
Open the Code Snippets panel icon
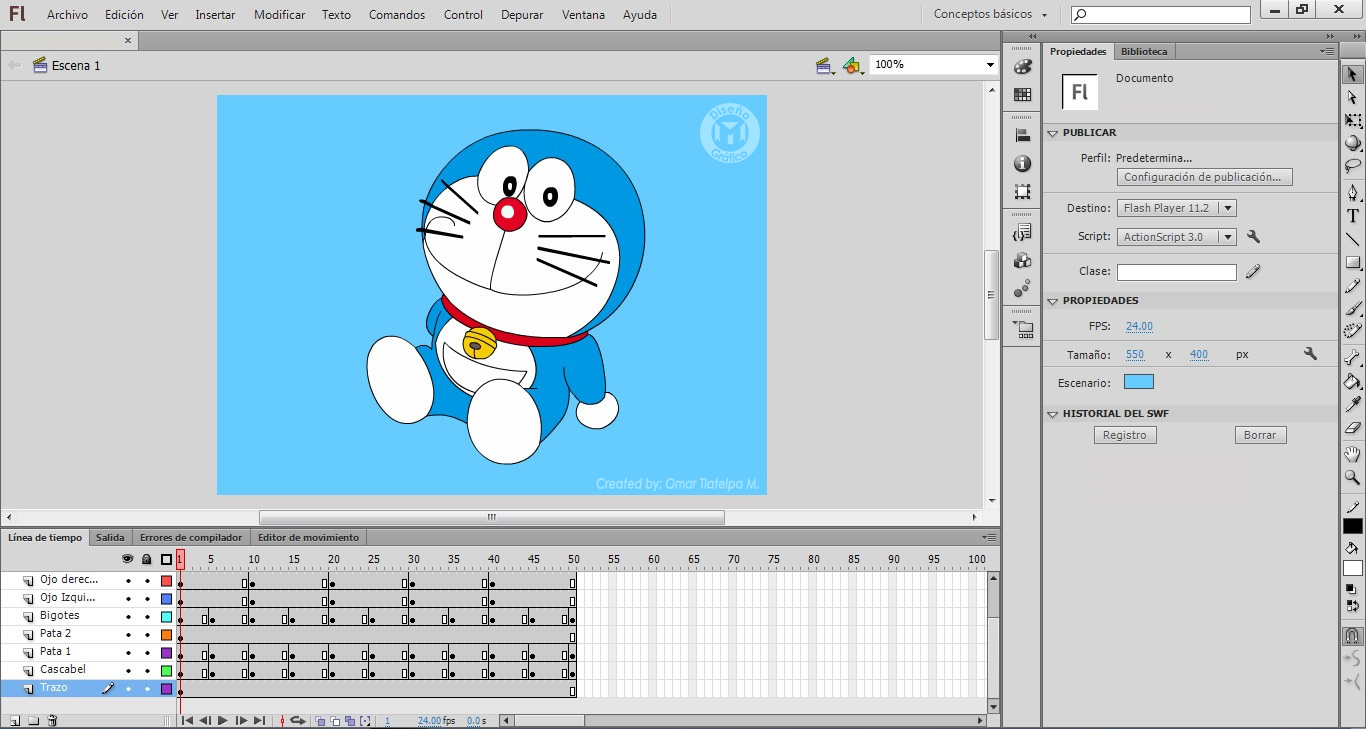[1022, 233]
